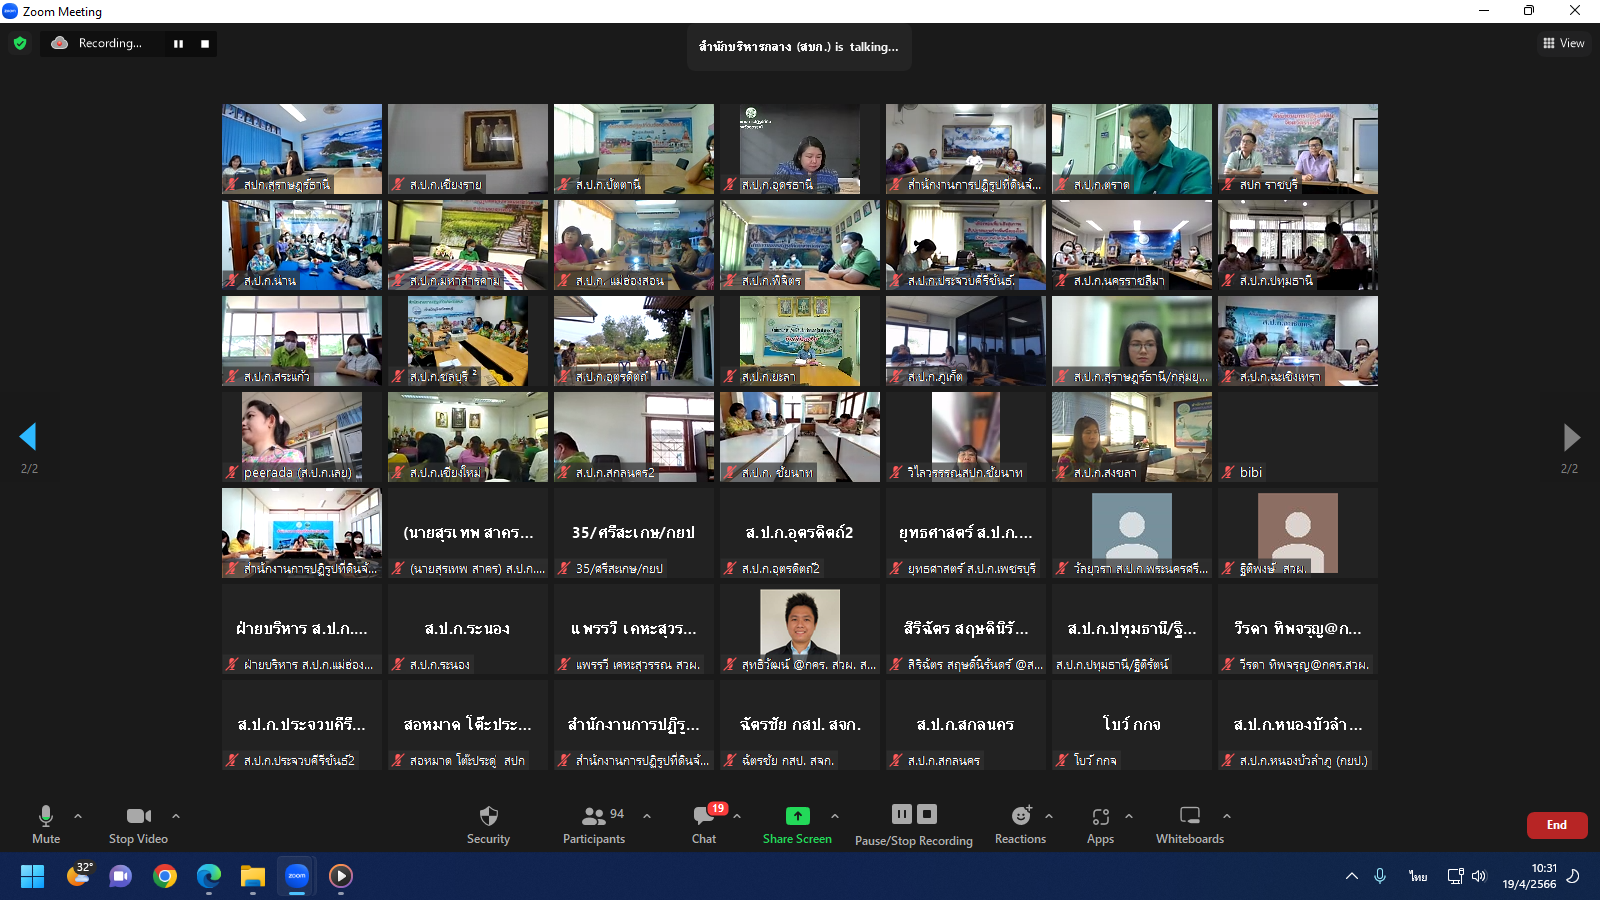Image resolution: width=1600 pixels, height=900 pixels.
Task: Open Google Chrome from the taskbar
Action: (165, 876)
